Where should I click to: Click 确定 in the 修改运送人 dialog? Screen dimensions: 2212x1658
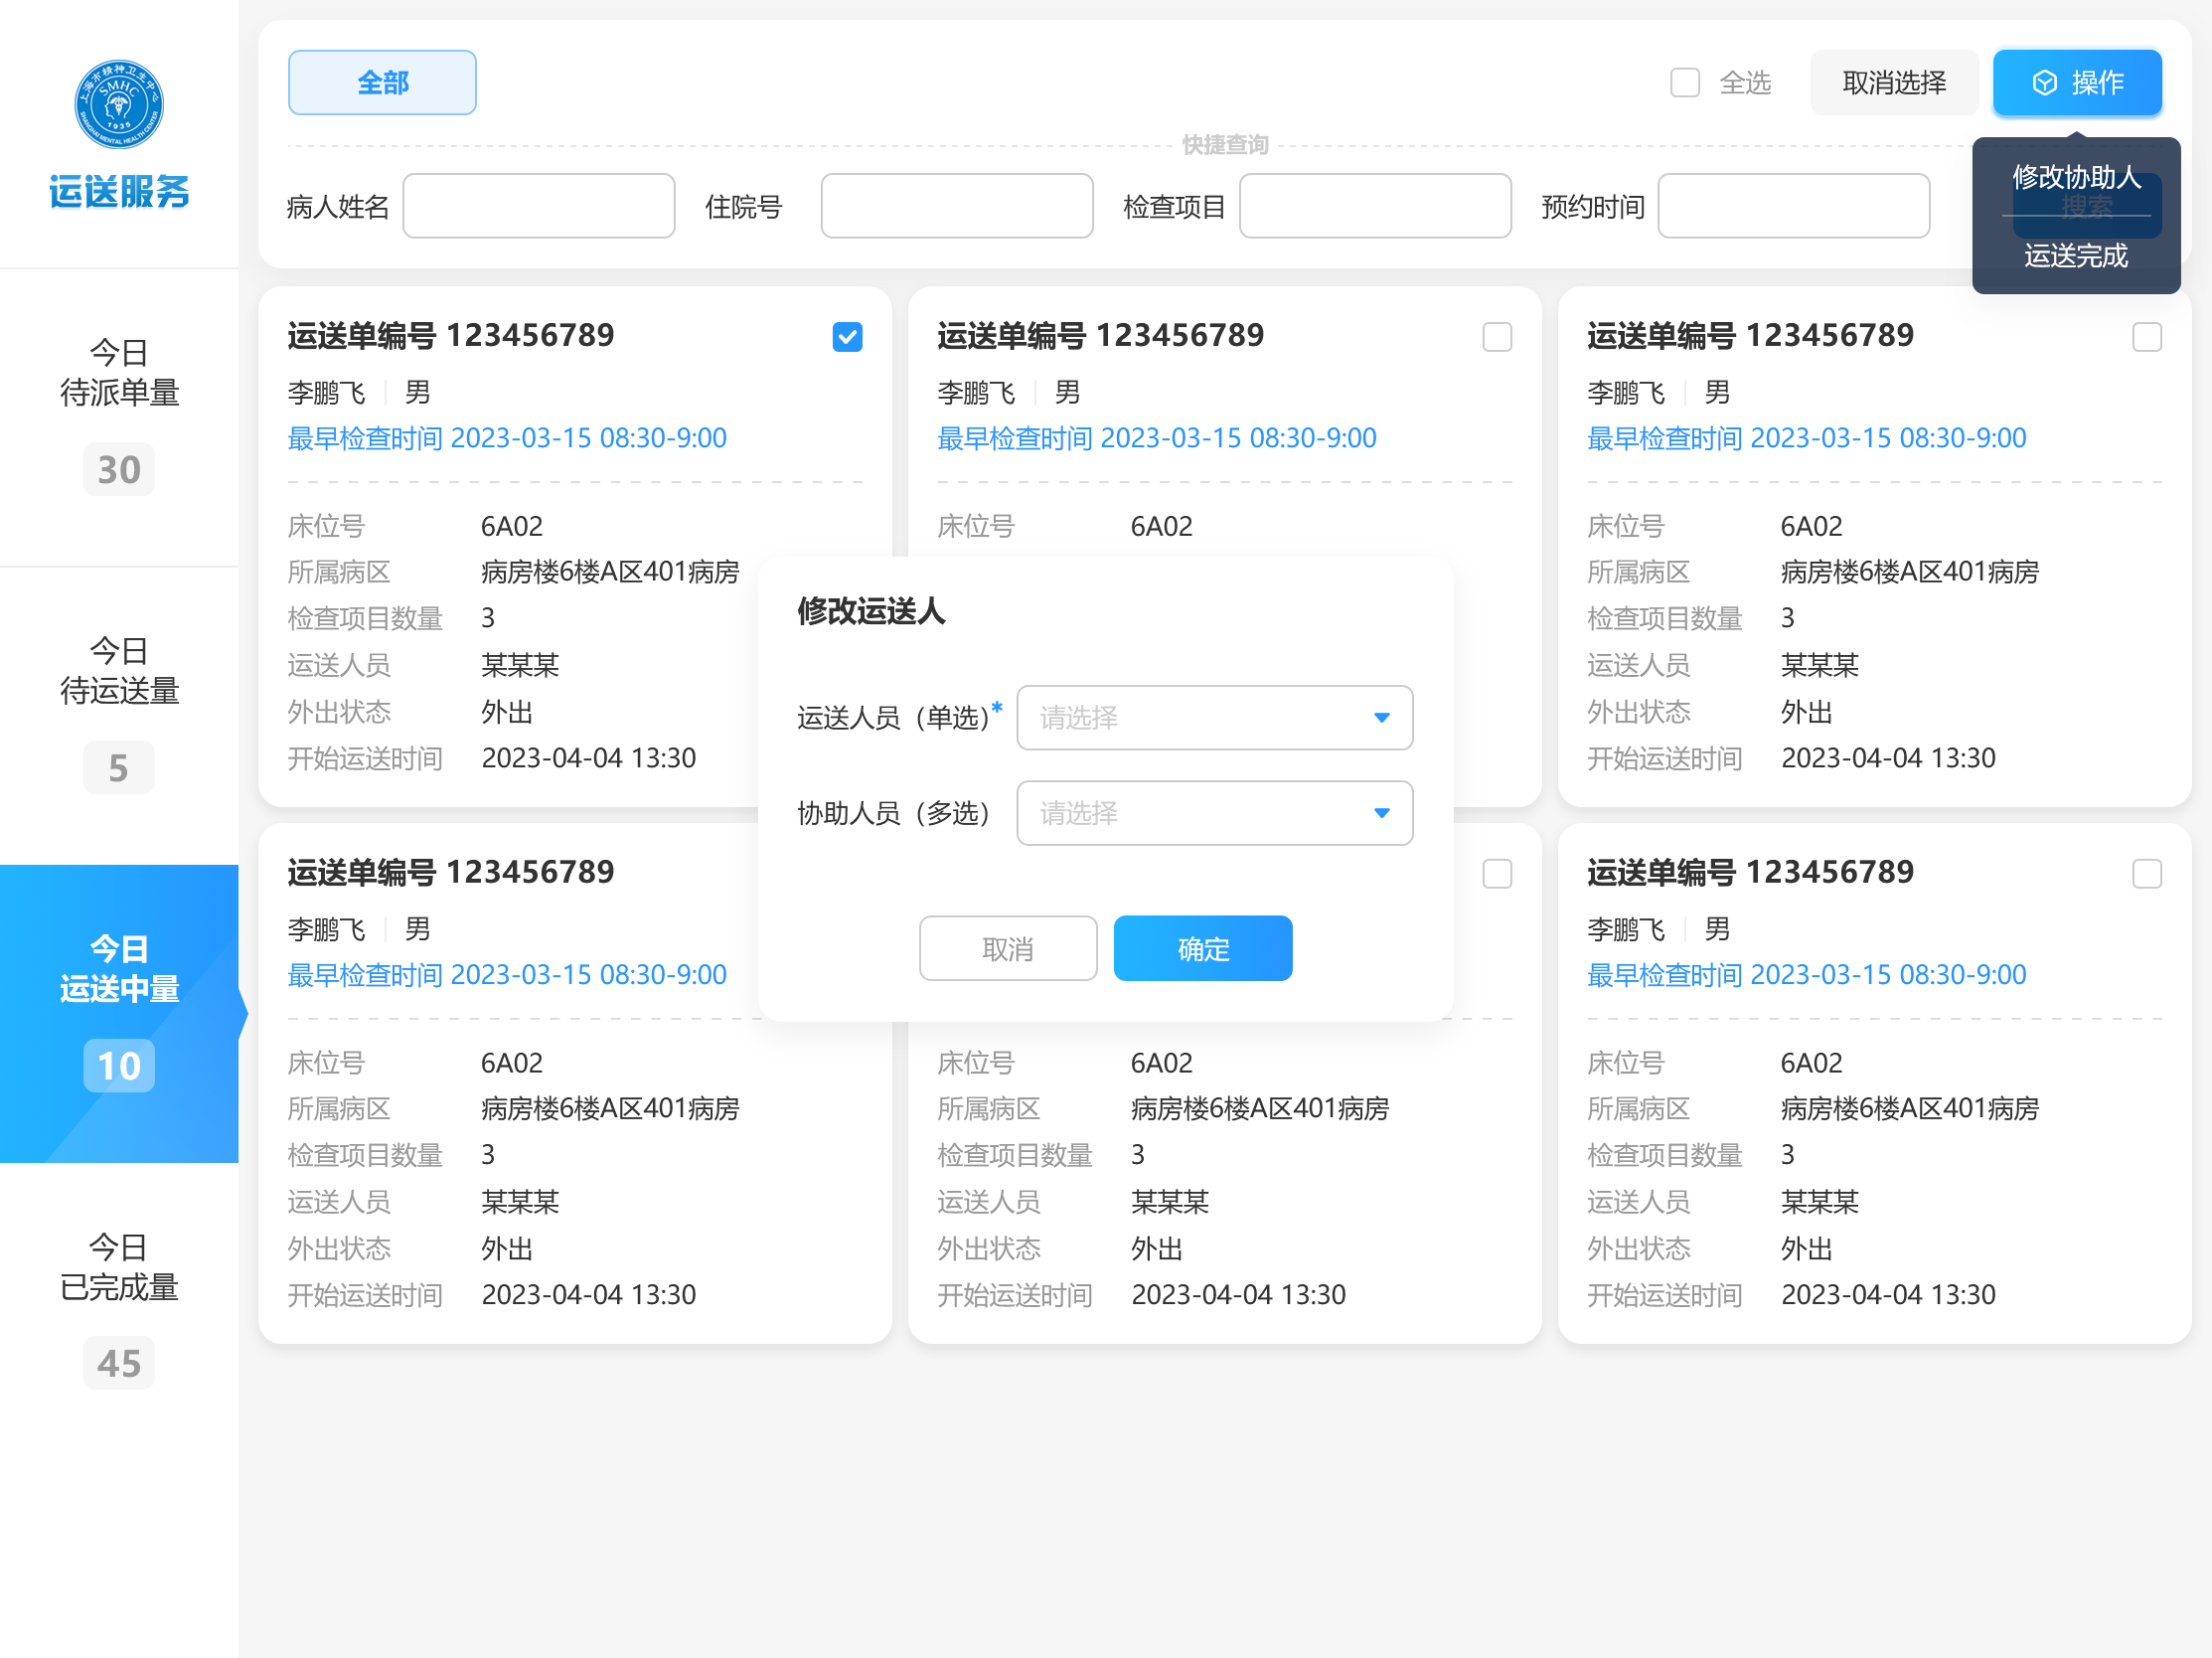pos(1203,948)
